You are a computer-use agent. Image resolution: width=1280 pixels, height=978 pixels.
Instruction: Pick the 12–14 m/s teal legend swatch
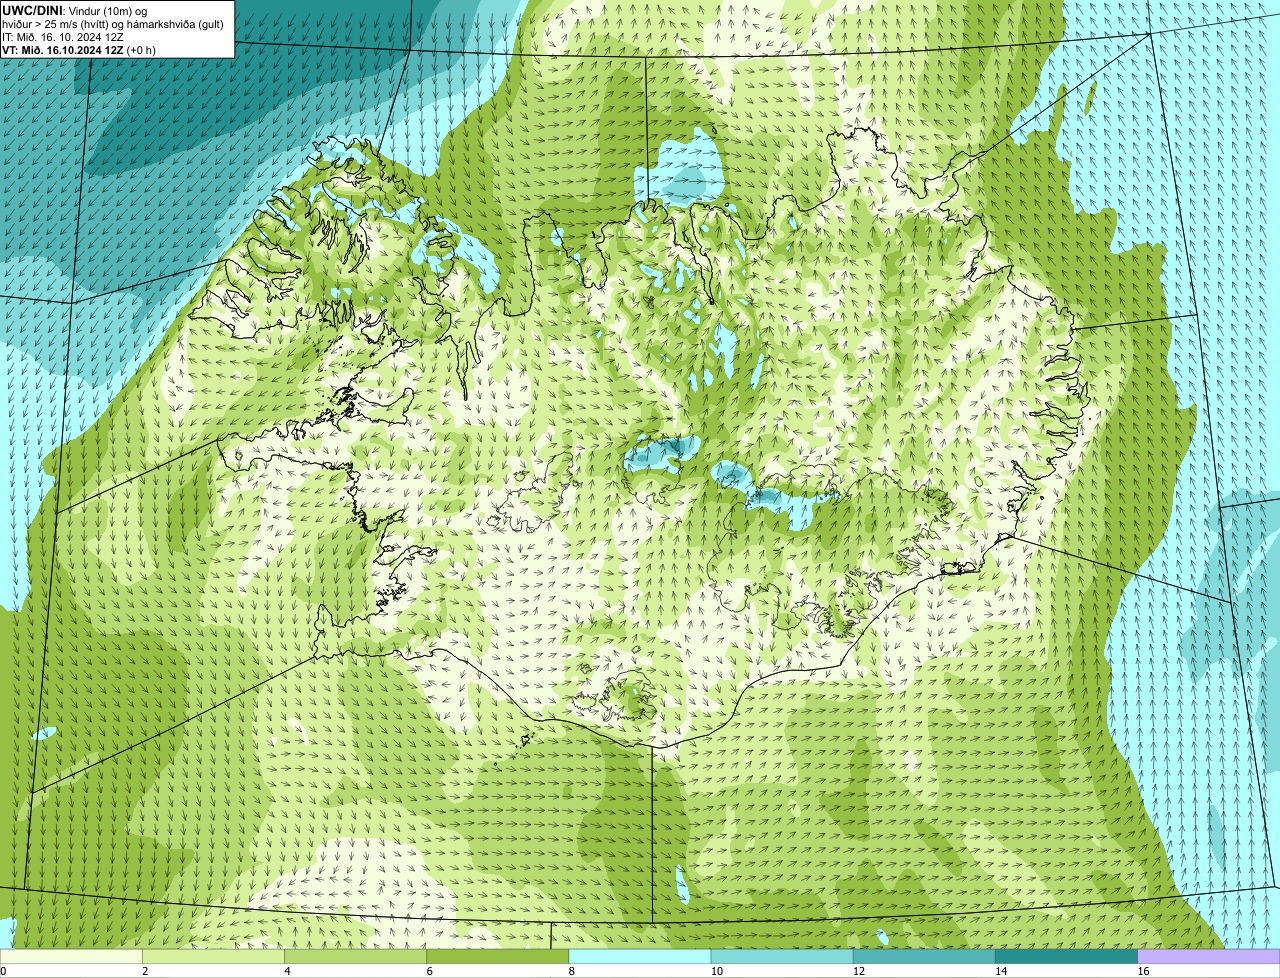(924, 957)
